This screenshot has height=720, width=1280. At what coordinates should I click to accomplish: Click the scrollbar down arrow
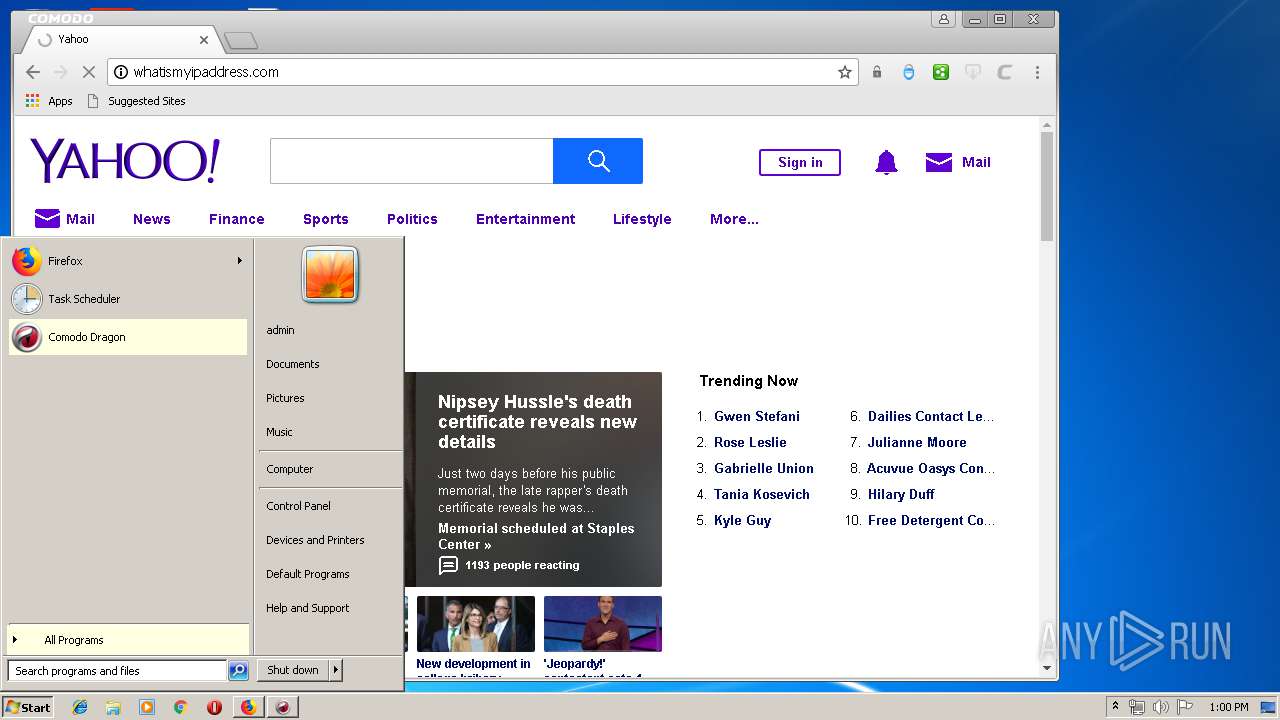click(1047, 668)
